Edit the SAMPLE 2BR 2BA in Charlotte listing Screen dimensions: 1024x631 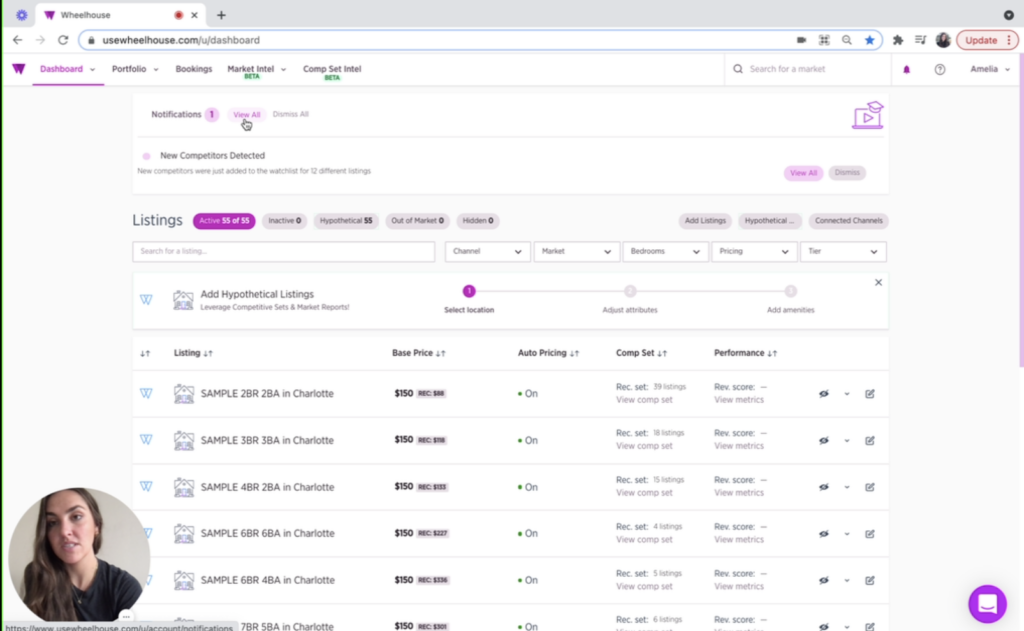tap(870, 394)
